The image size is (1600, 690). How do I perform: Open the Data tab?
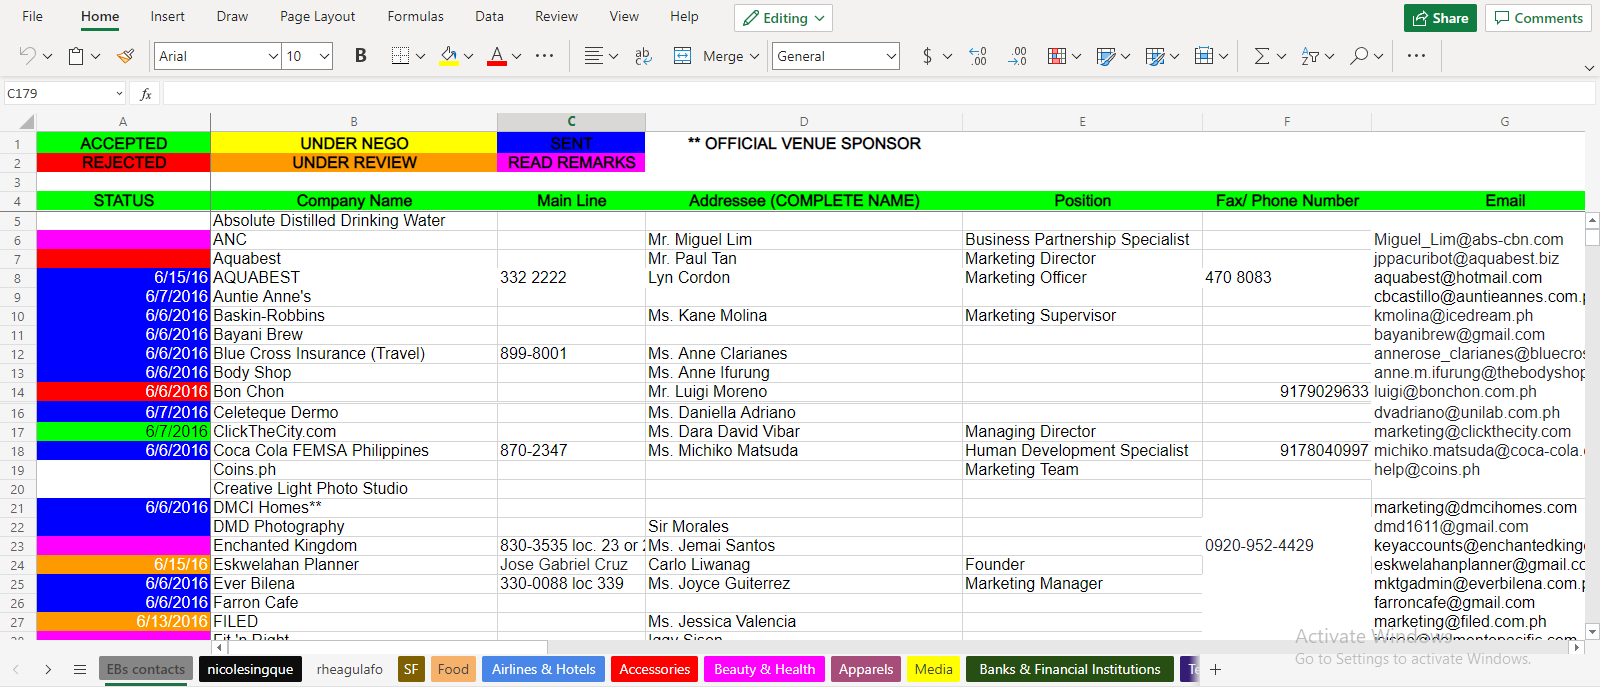489,17
